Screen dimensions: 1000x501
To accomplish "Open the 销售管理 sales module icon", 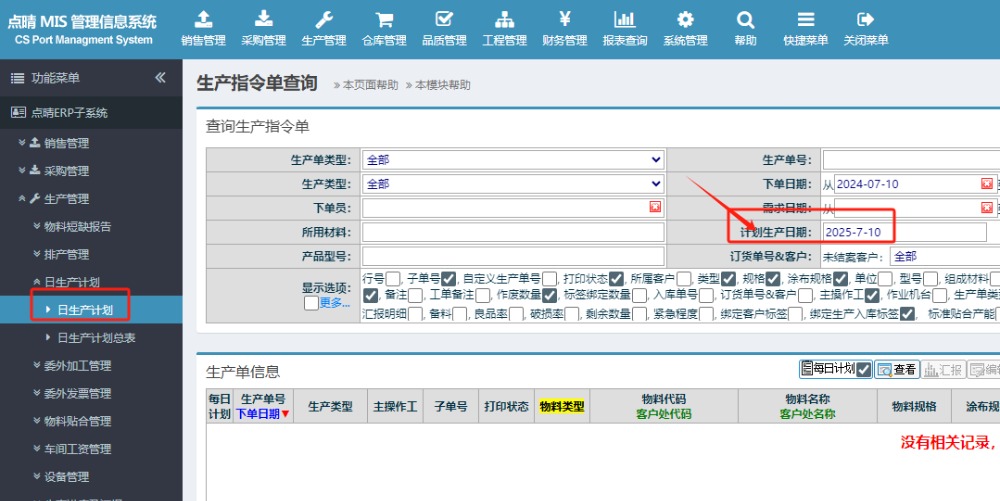I will (x=203, y=20).
